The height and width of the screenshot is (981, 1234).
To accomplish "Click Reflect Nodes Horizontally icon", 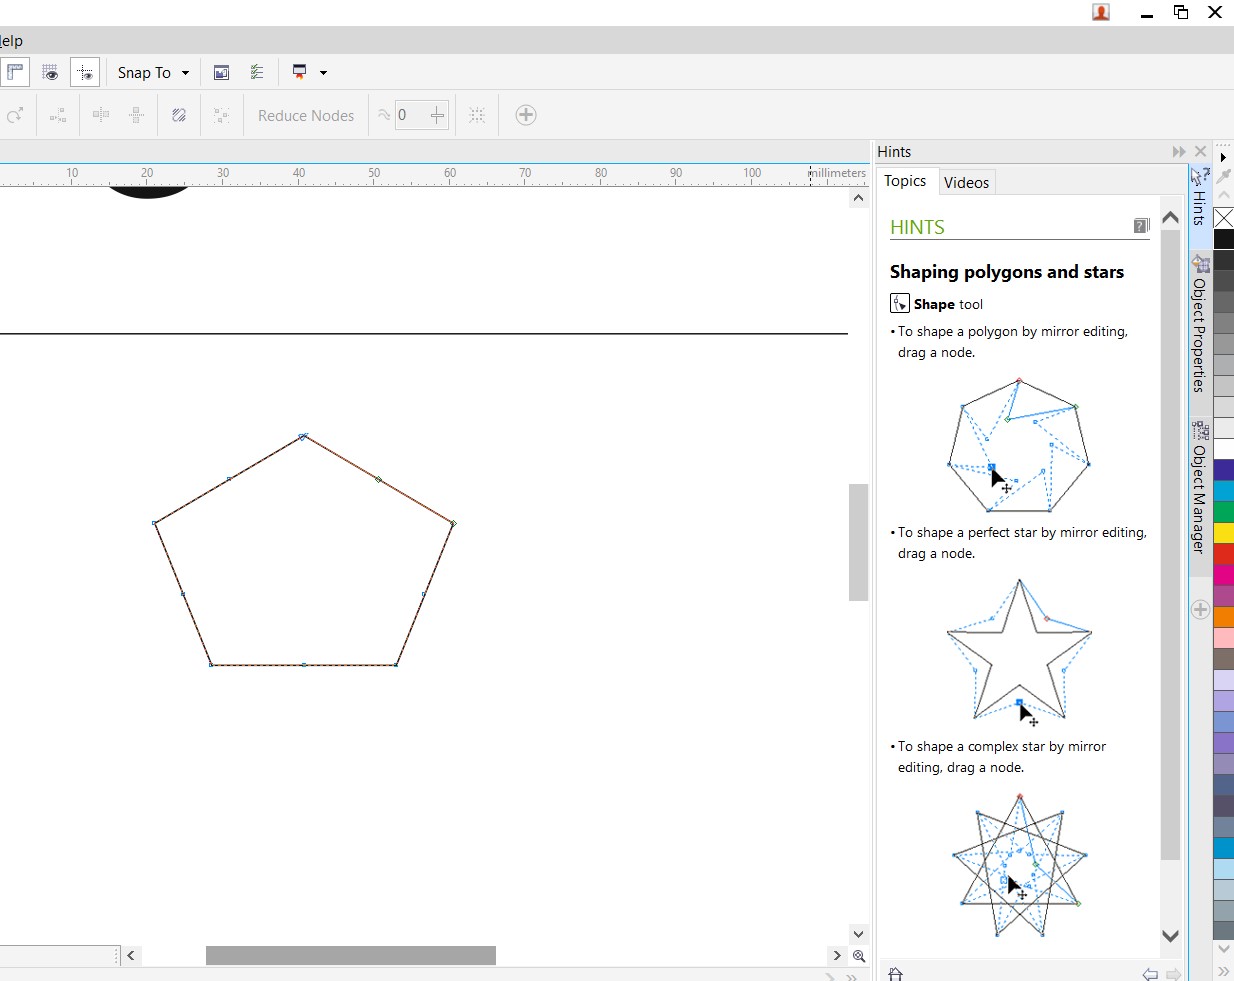I will coord(101,115).
